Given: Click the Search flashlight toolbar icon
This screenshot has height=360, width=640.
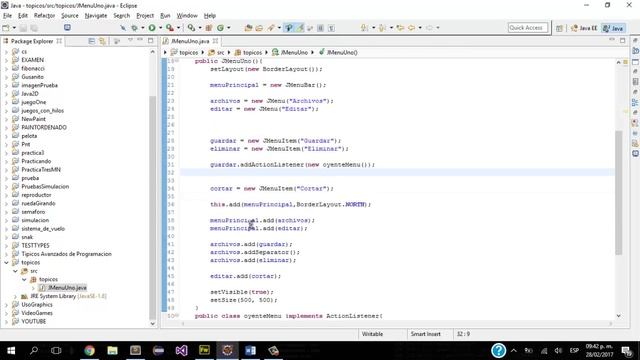Looking at the screenshot, I should [271, 28].
